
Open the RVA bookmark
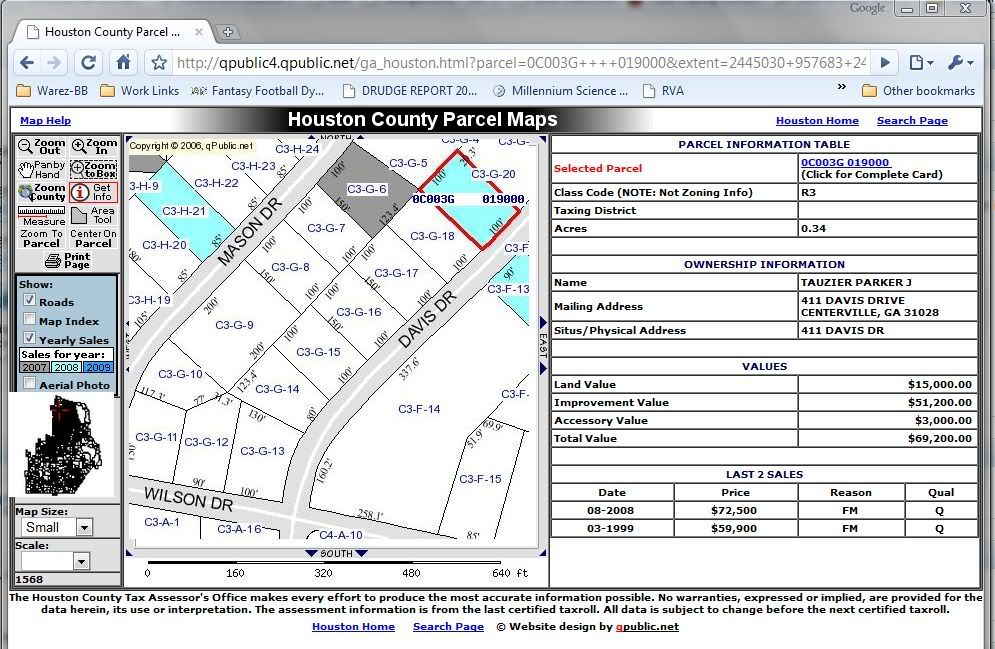pyautogui.click(x=664, y=91)
